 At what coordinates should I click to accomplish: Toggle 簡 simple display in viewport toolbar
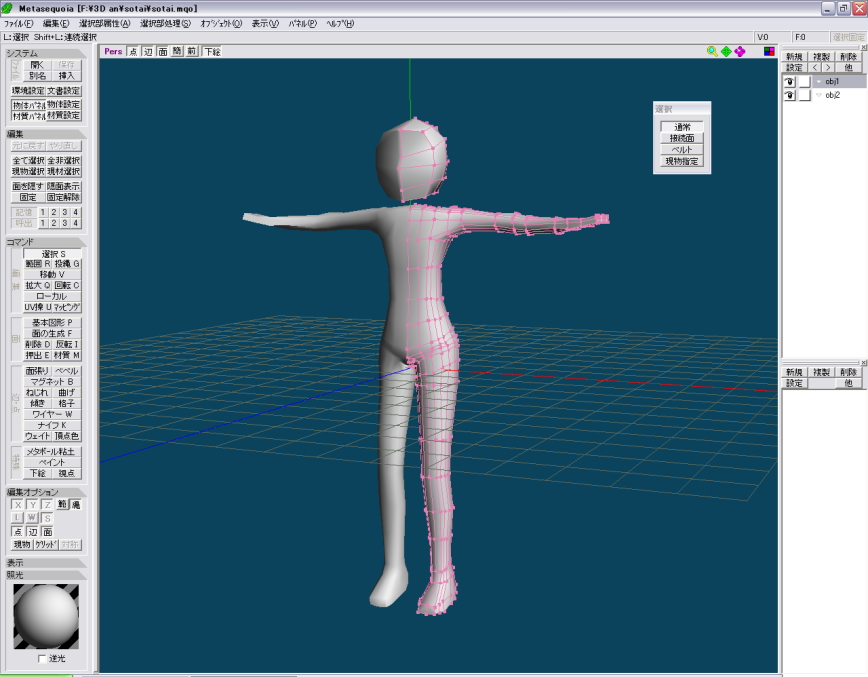tap(177, 51)
